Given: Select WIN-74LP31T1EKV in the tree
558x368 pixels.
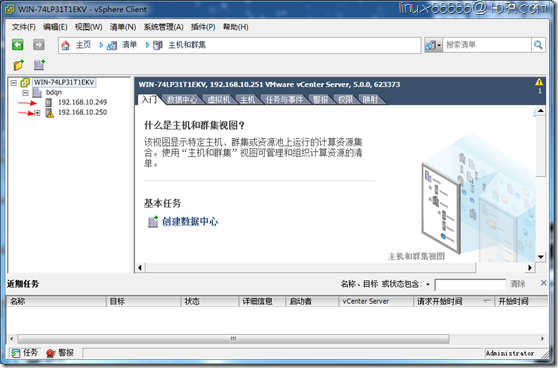Looking at the screenshot, I should tap(64, 83).
